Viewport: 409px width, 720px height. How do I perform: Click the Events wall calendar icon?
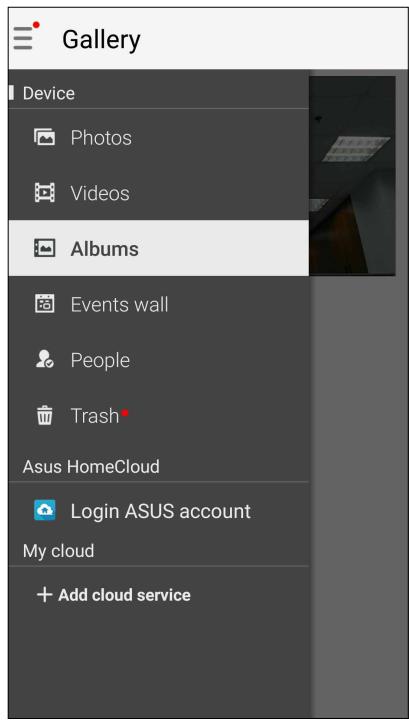(45, 304)
